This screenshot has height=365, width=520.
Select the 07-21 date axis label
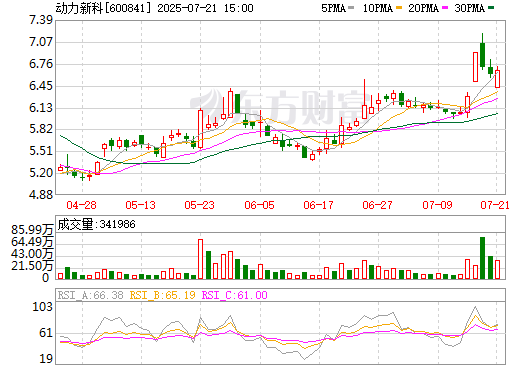(495, 205)
